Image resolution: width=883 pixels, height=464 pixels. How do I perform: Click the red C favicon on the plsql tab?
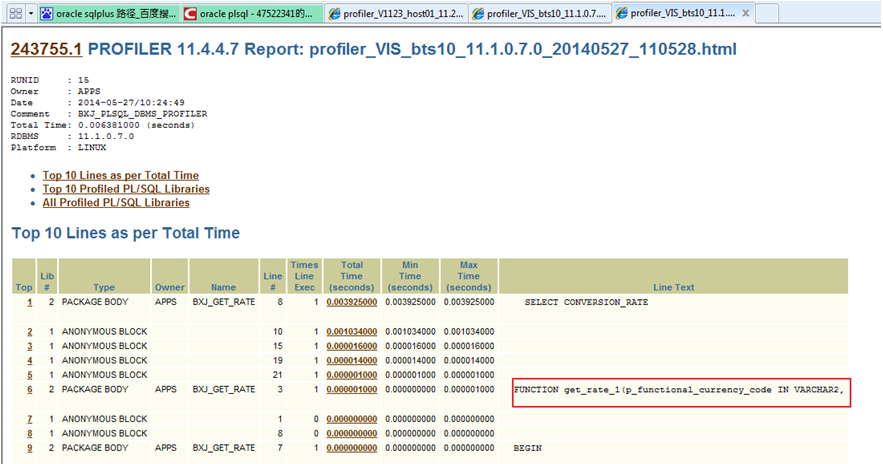point(190,14)
